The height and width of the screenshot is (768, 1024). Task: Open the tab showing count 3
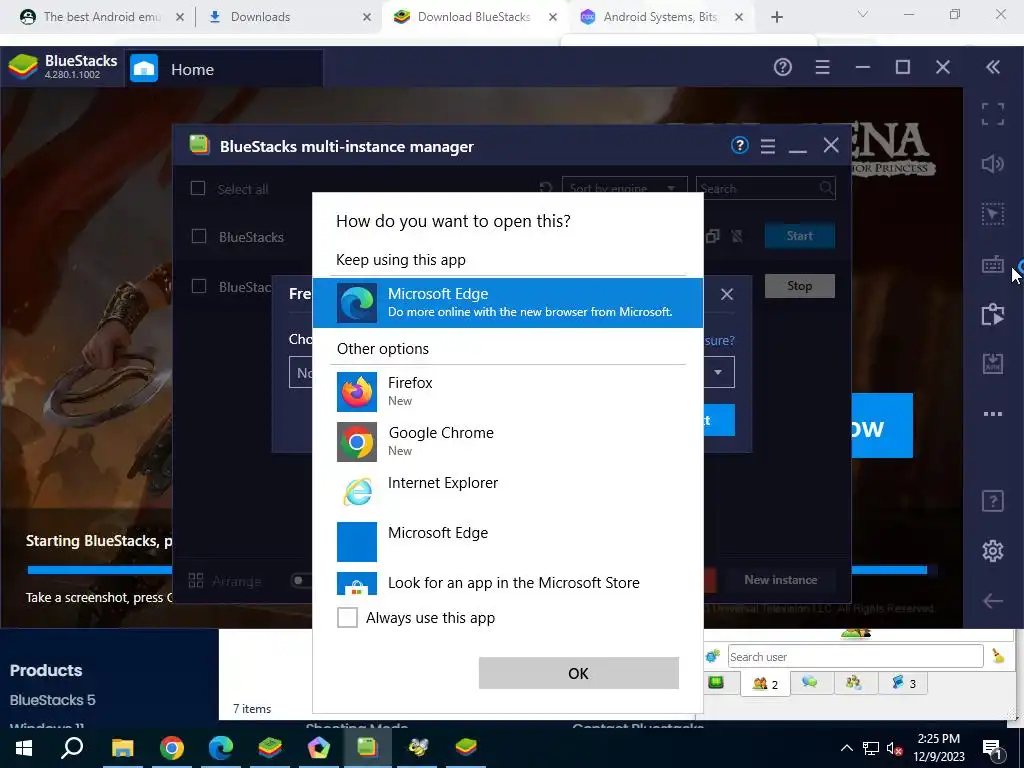point(903,683)
